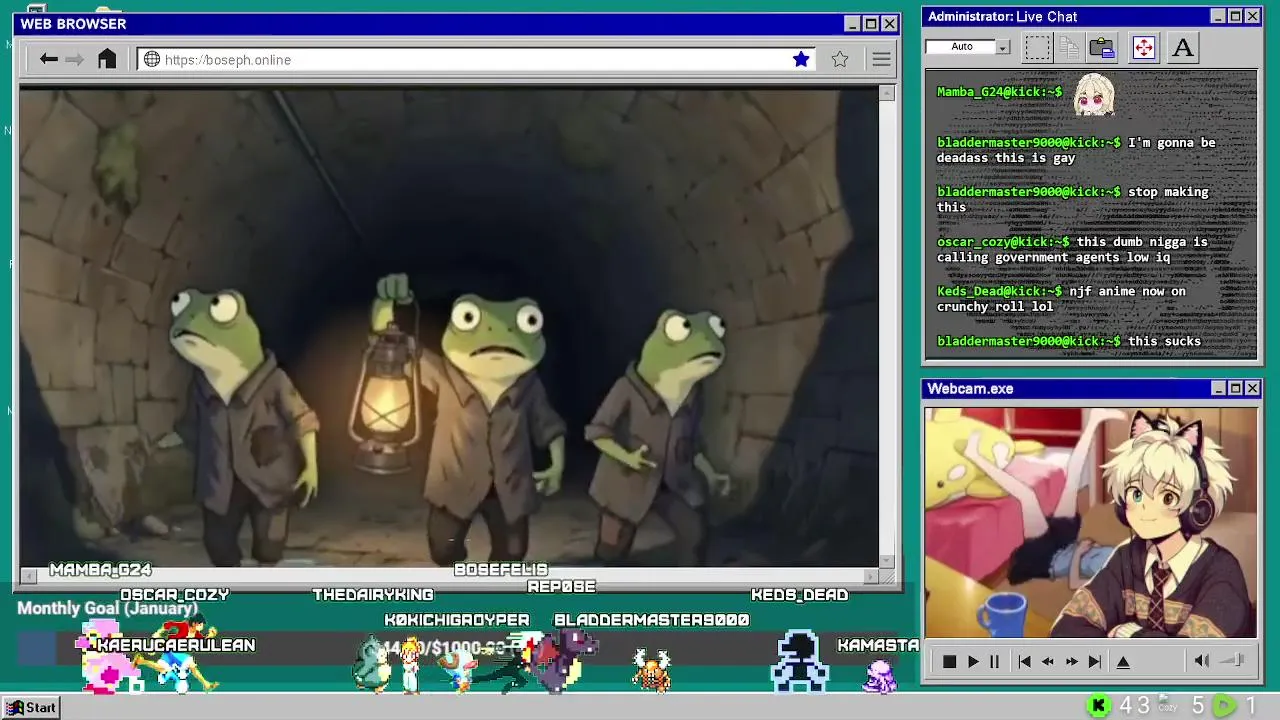Click the globe icon in the address bar
1280x720 pixels.
152,60
